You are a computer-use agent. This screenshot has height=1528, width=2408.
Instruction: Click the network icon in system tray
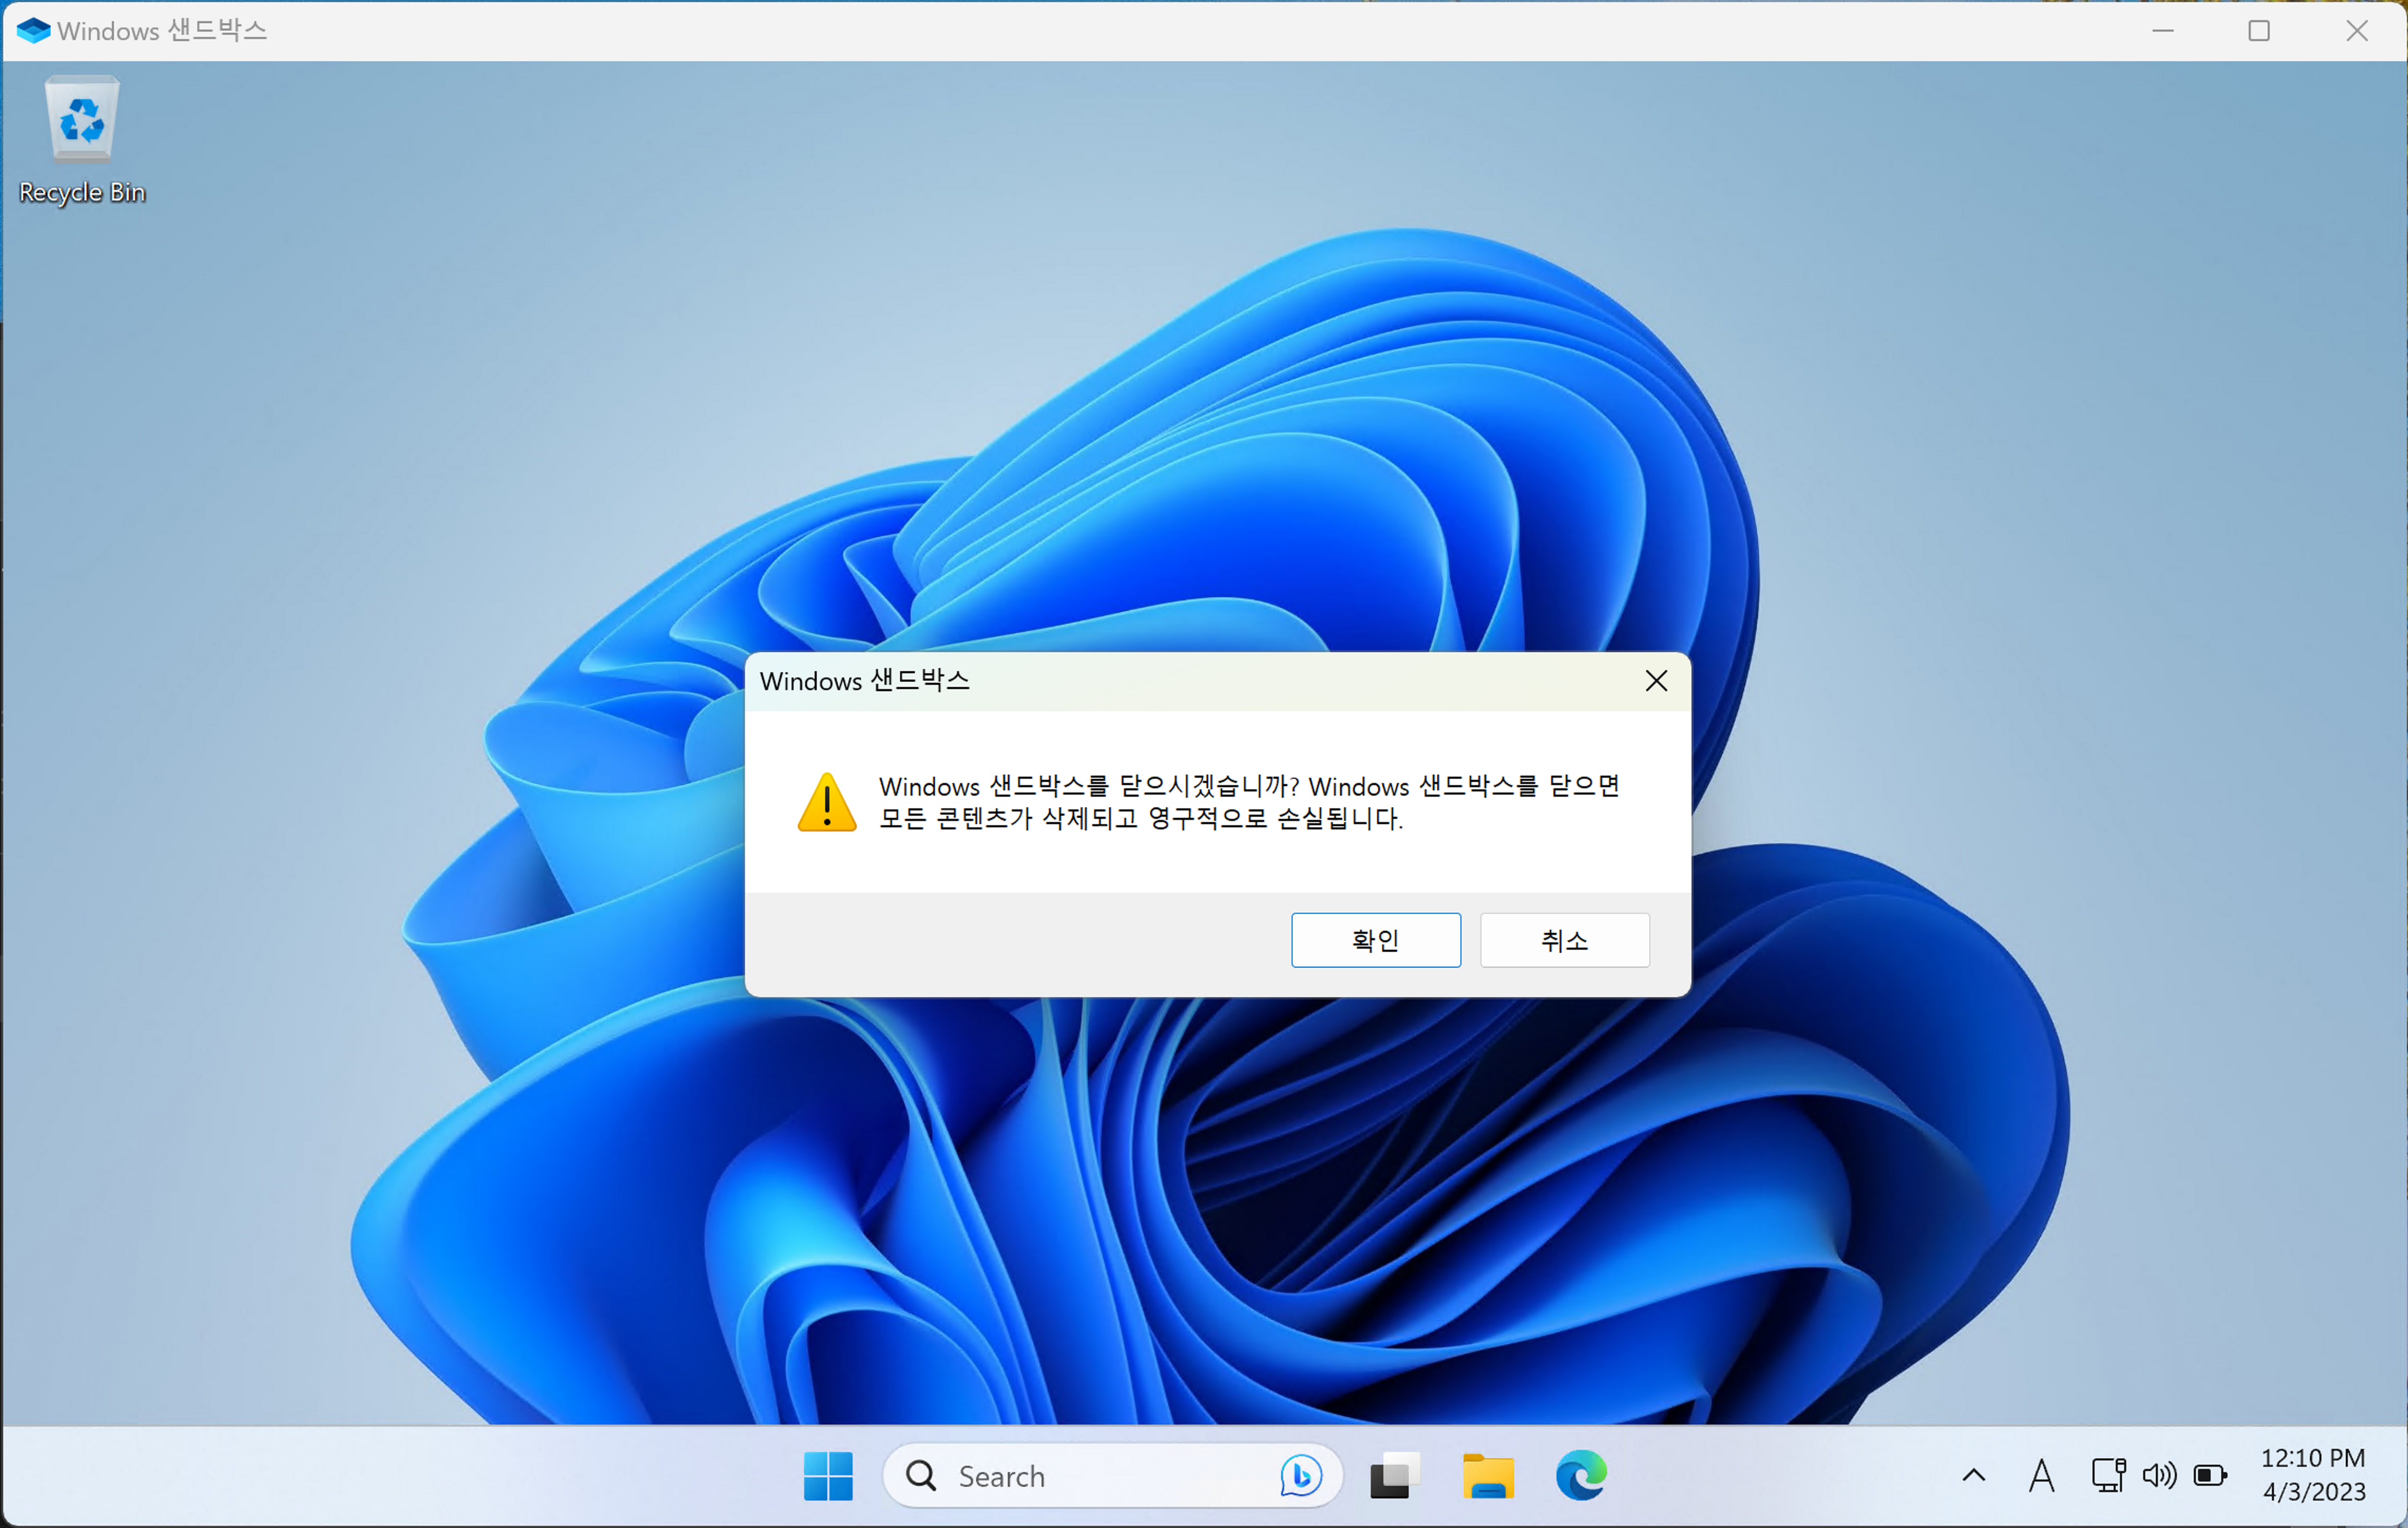click(x=2108, y=1476)
